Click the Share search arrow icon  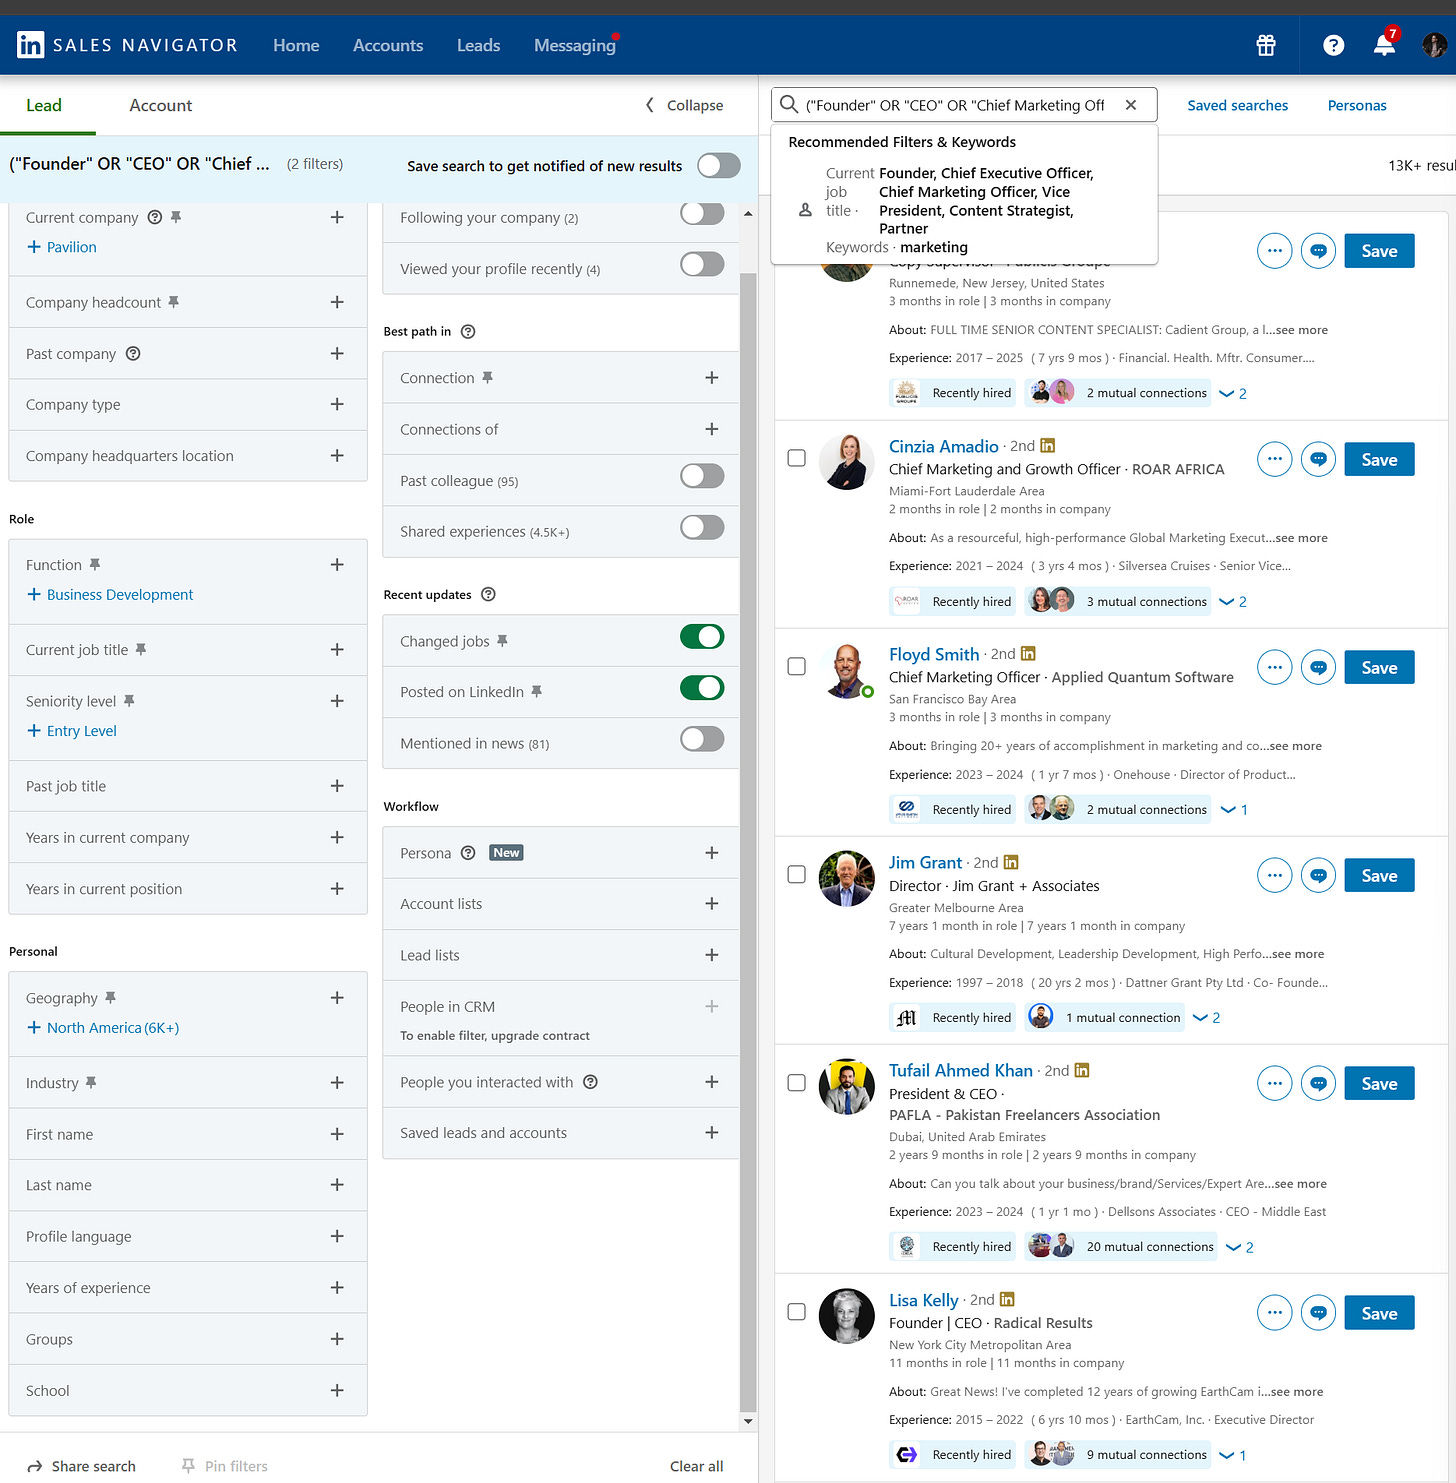click(35, 1466)
